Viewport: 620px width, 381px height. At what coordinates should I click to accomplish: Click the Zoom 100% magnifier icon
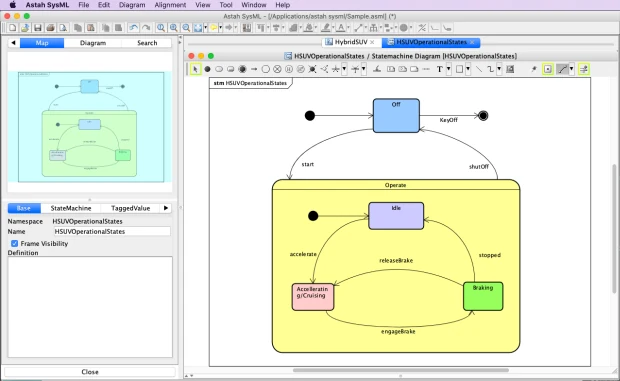(161, 28)
